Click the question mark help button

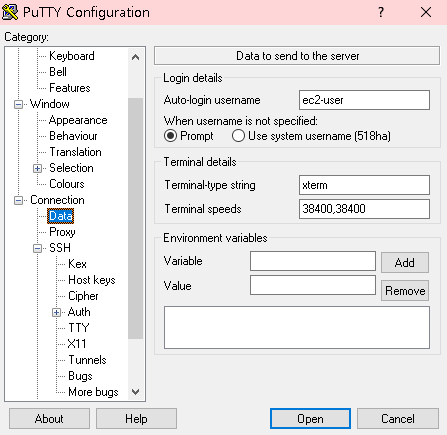point(381,12)
